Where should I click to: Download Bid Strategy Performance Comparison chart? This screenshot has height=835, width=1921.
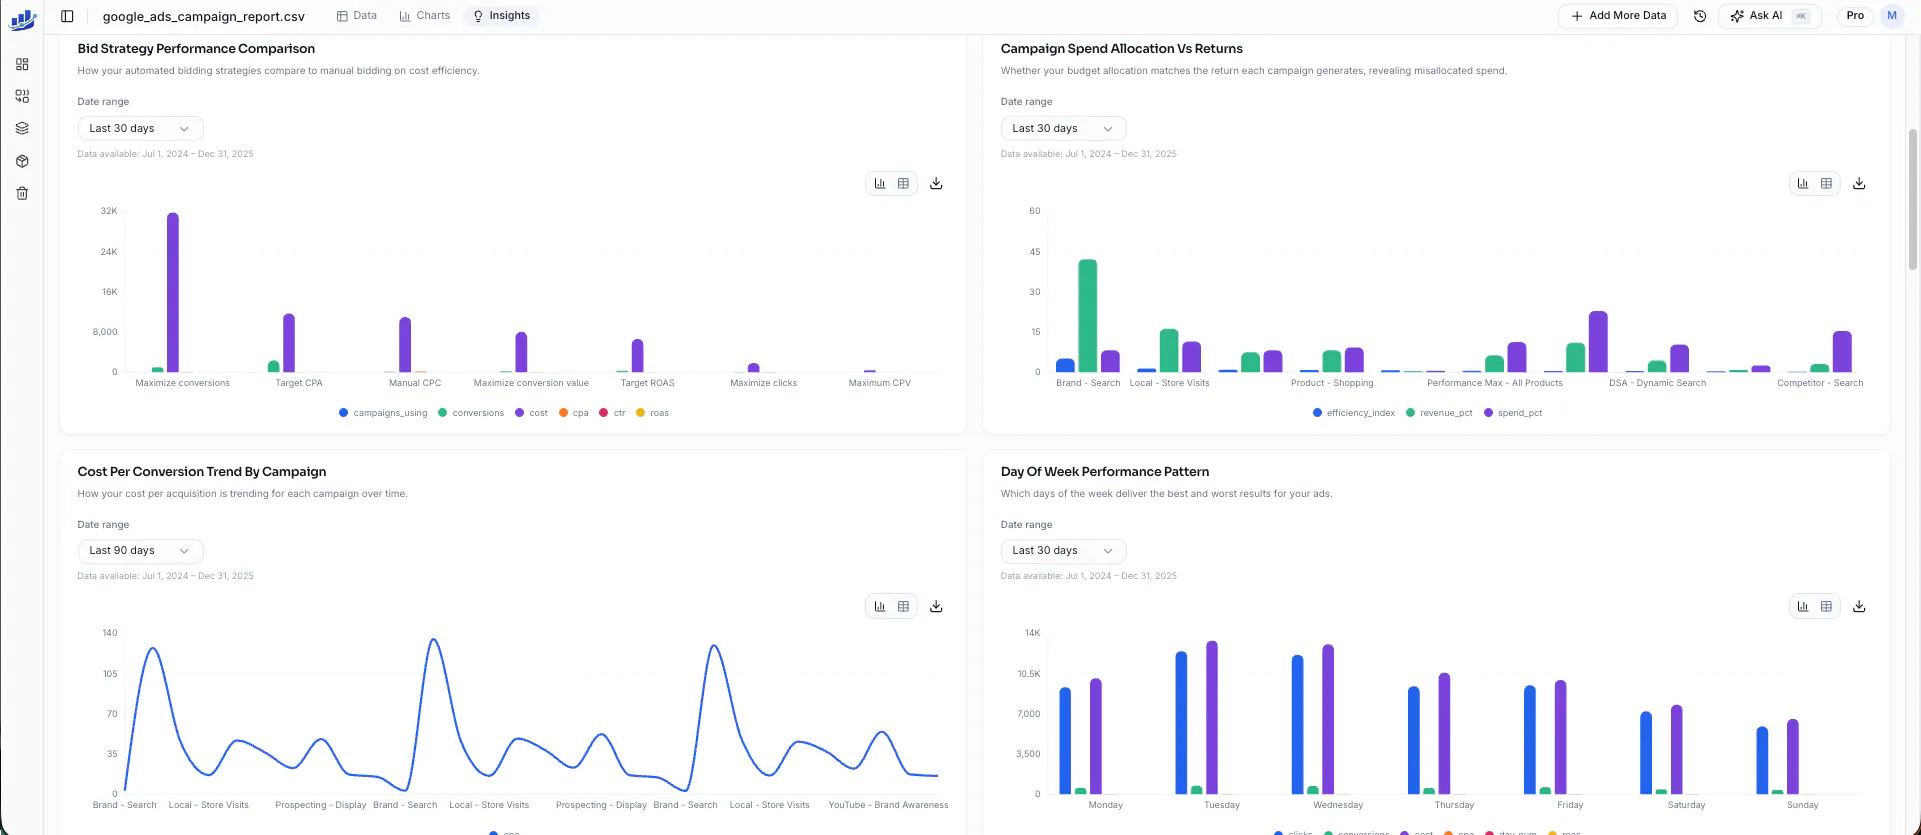(x=936, y=184)
